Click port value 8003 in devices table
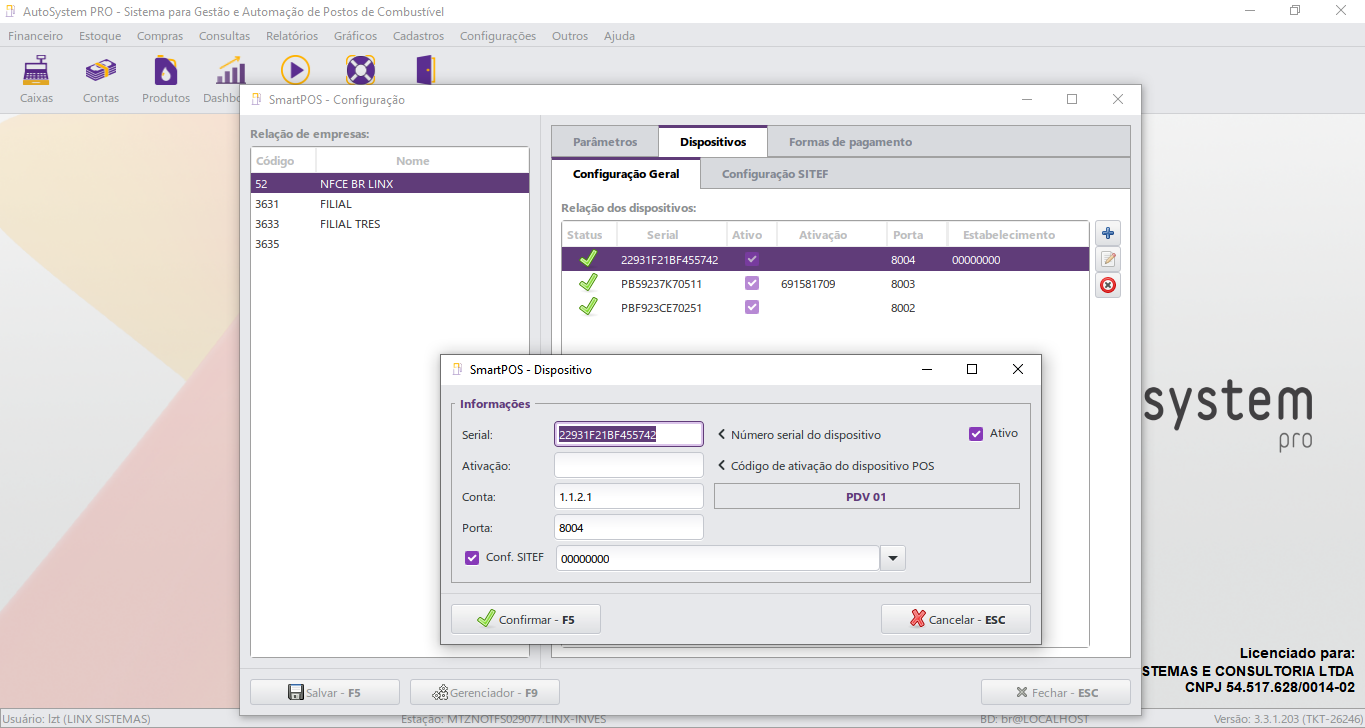 [x=903, y=284]
